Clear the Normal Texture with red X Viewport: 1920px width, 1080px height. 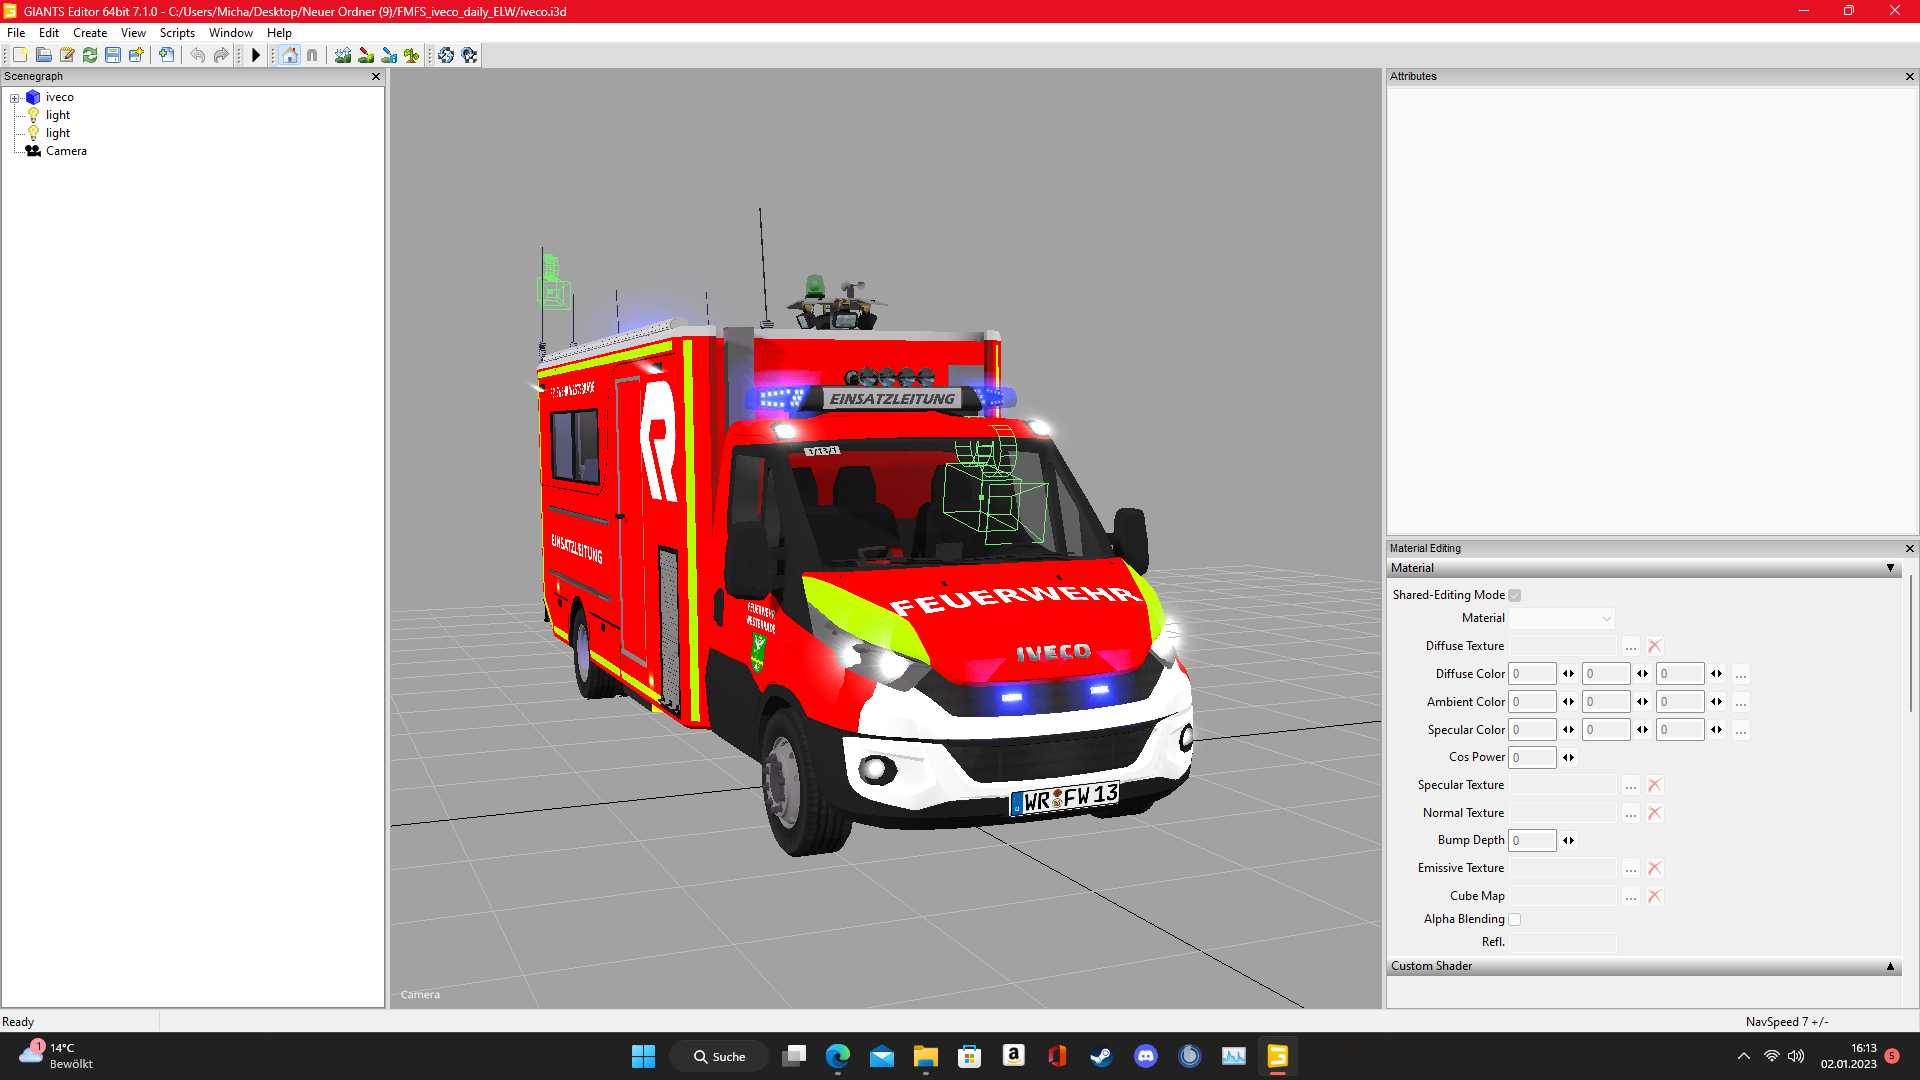coord(1654,813)
